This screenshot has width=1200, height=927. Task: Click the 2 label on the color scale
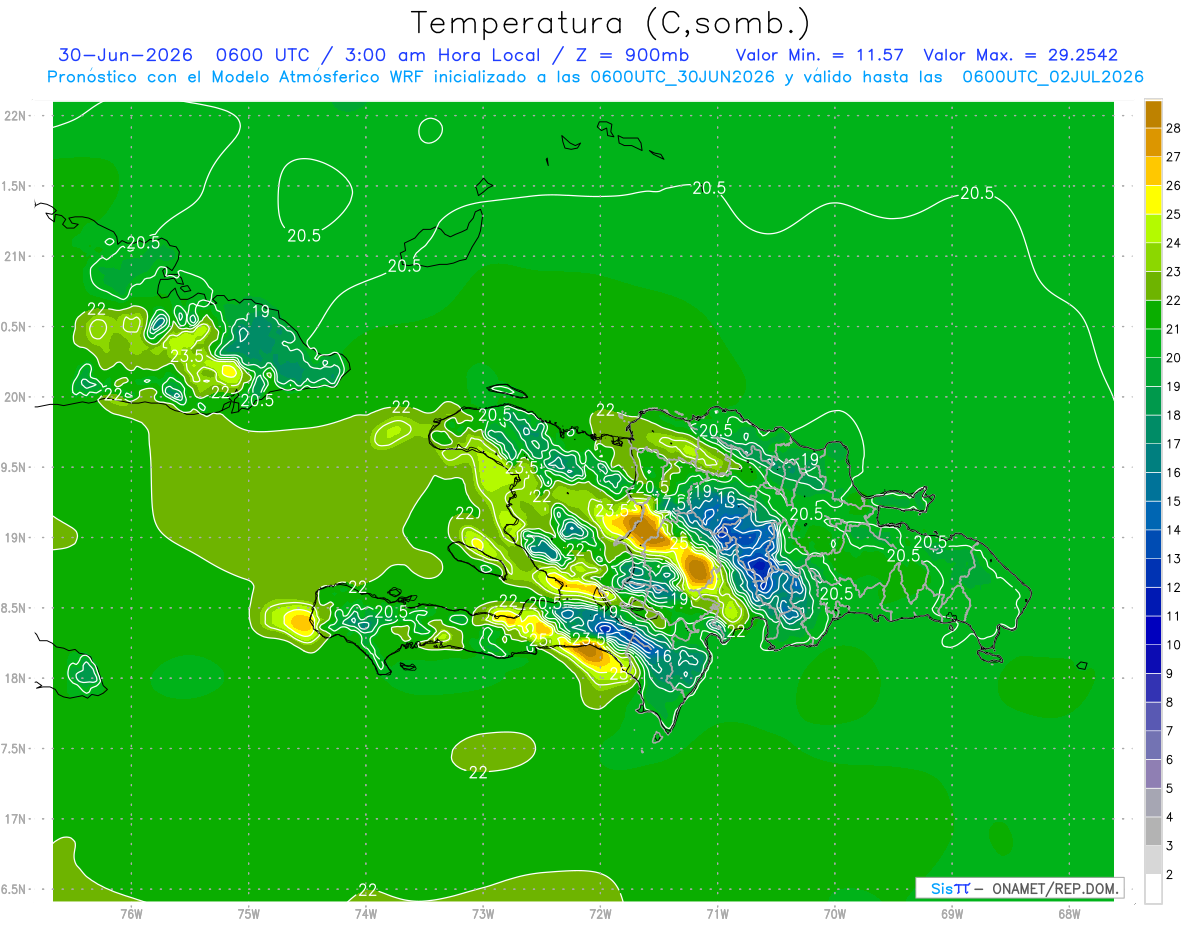pos(1170,875)
